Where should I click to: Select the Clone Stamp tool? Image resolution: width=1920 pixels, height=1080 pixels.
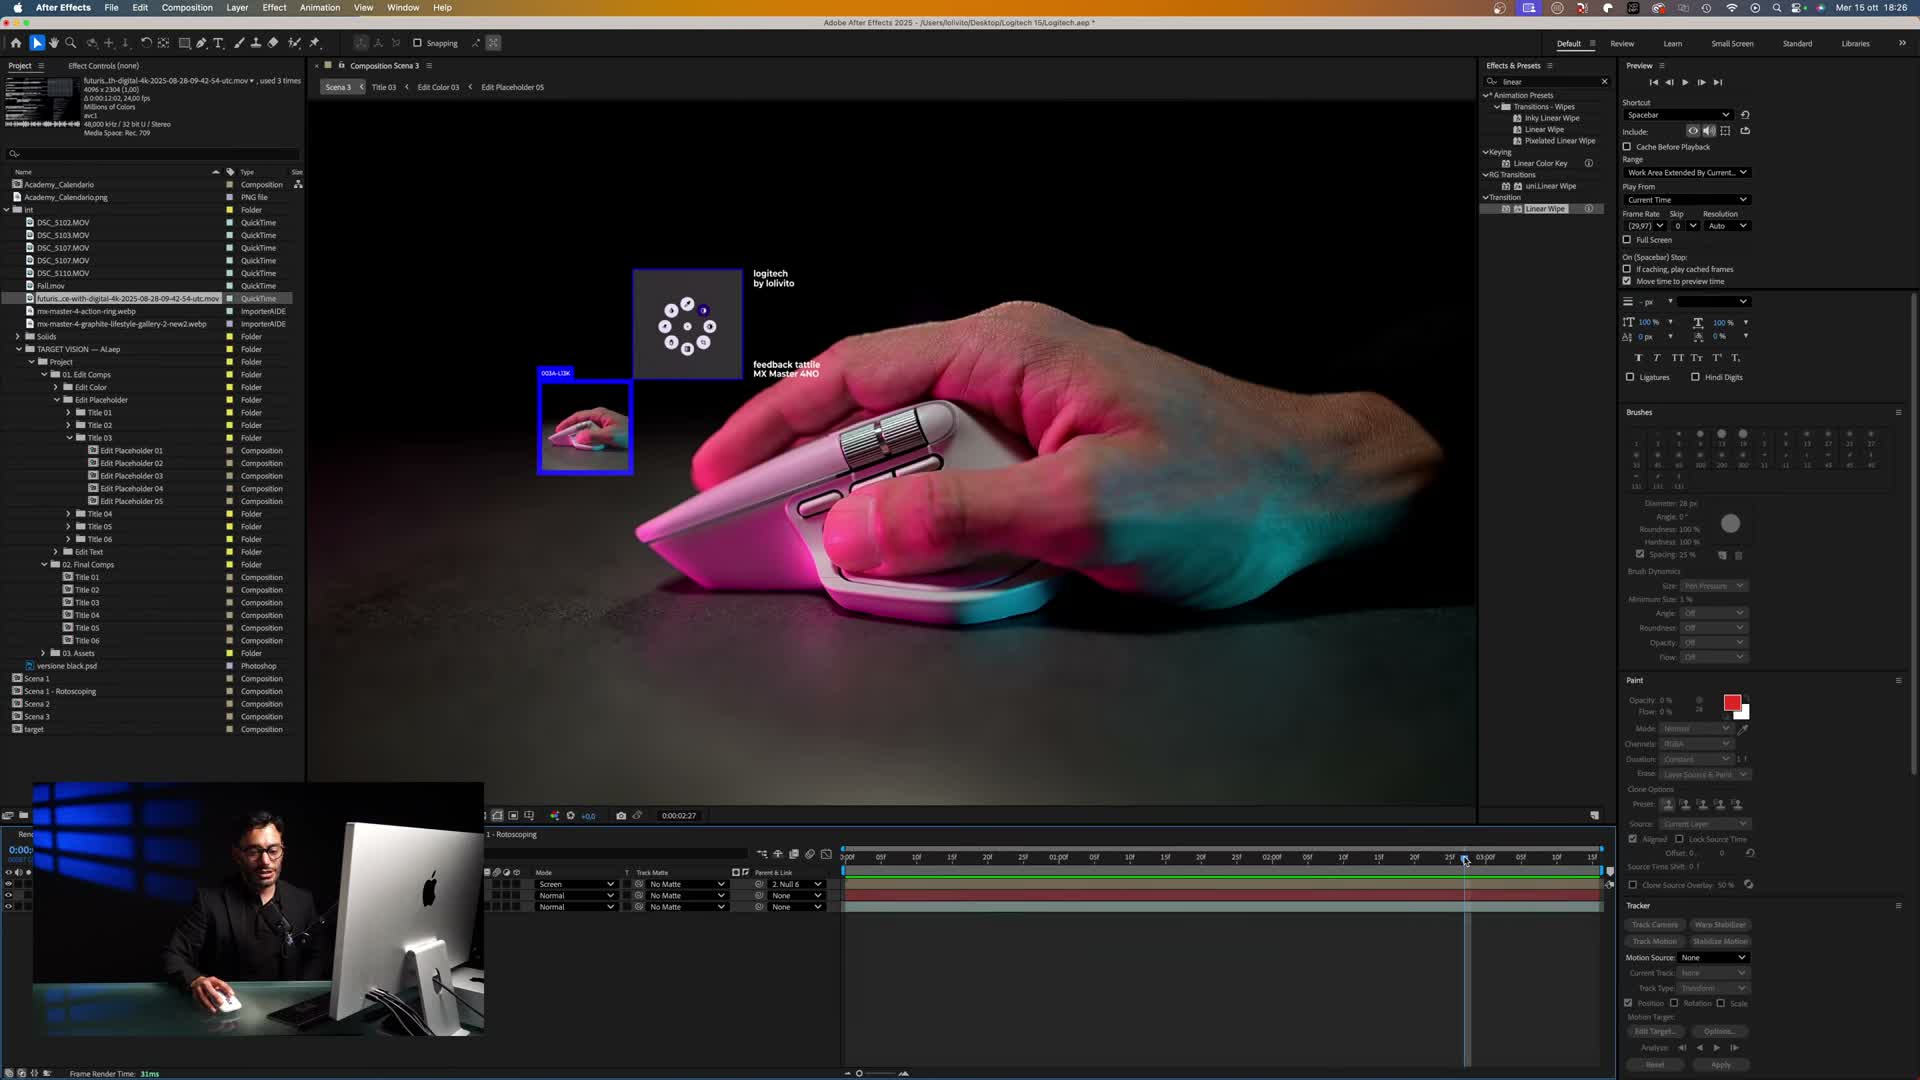(256, 43)
